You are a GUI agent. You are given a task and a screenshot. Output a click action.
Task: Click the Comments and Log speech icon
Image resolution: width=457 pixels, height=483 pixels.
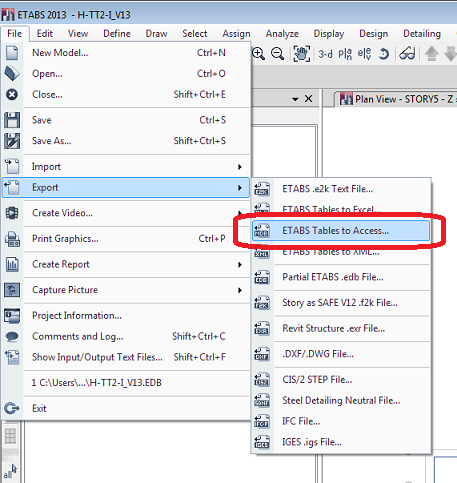click(x=12, y=337)
